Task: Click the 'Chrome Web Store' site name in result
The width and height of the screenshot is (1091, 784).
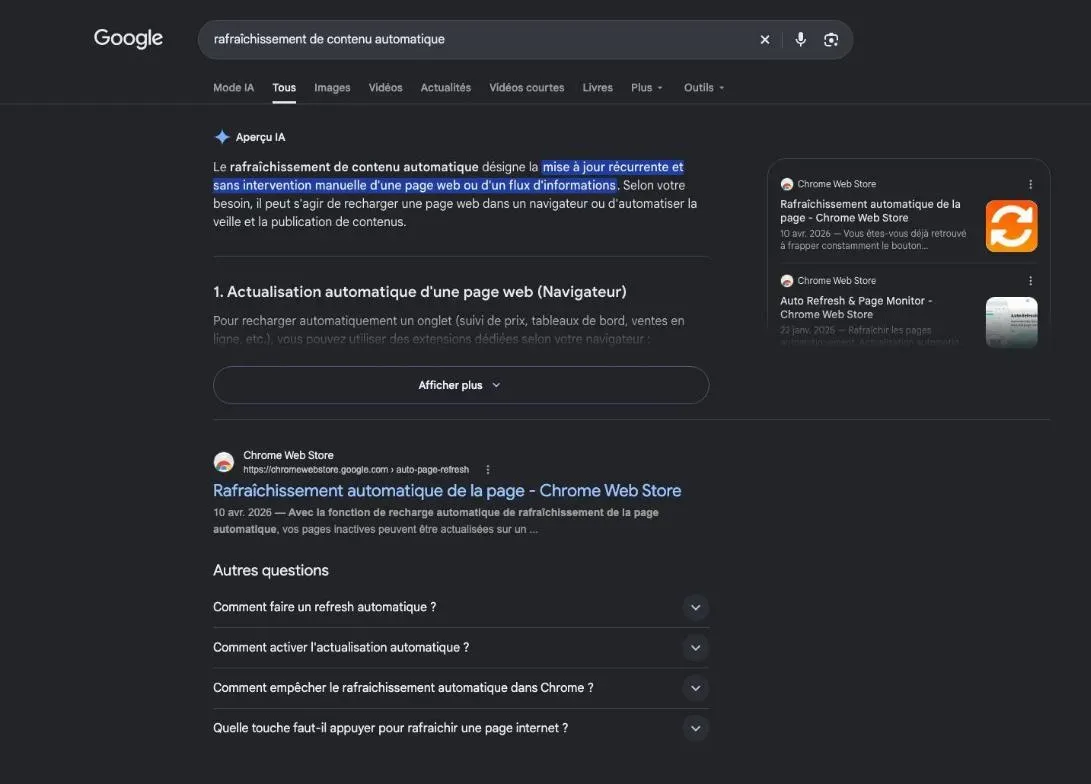Action: (x=288, y=455)
